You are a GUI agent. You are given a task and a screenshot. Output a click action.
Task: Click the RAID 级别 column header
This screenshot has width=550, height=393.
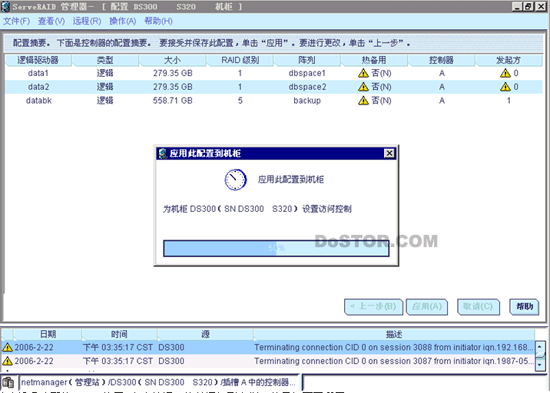pos(240,60)
